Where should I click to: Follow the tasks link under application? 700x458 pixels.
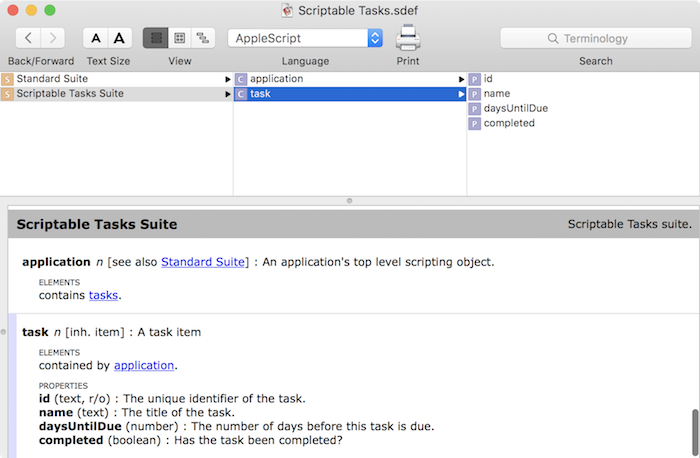click(103, 296)
